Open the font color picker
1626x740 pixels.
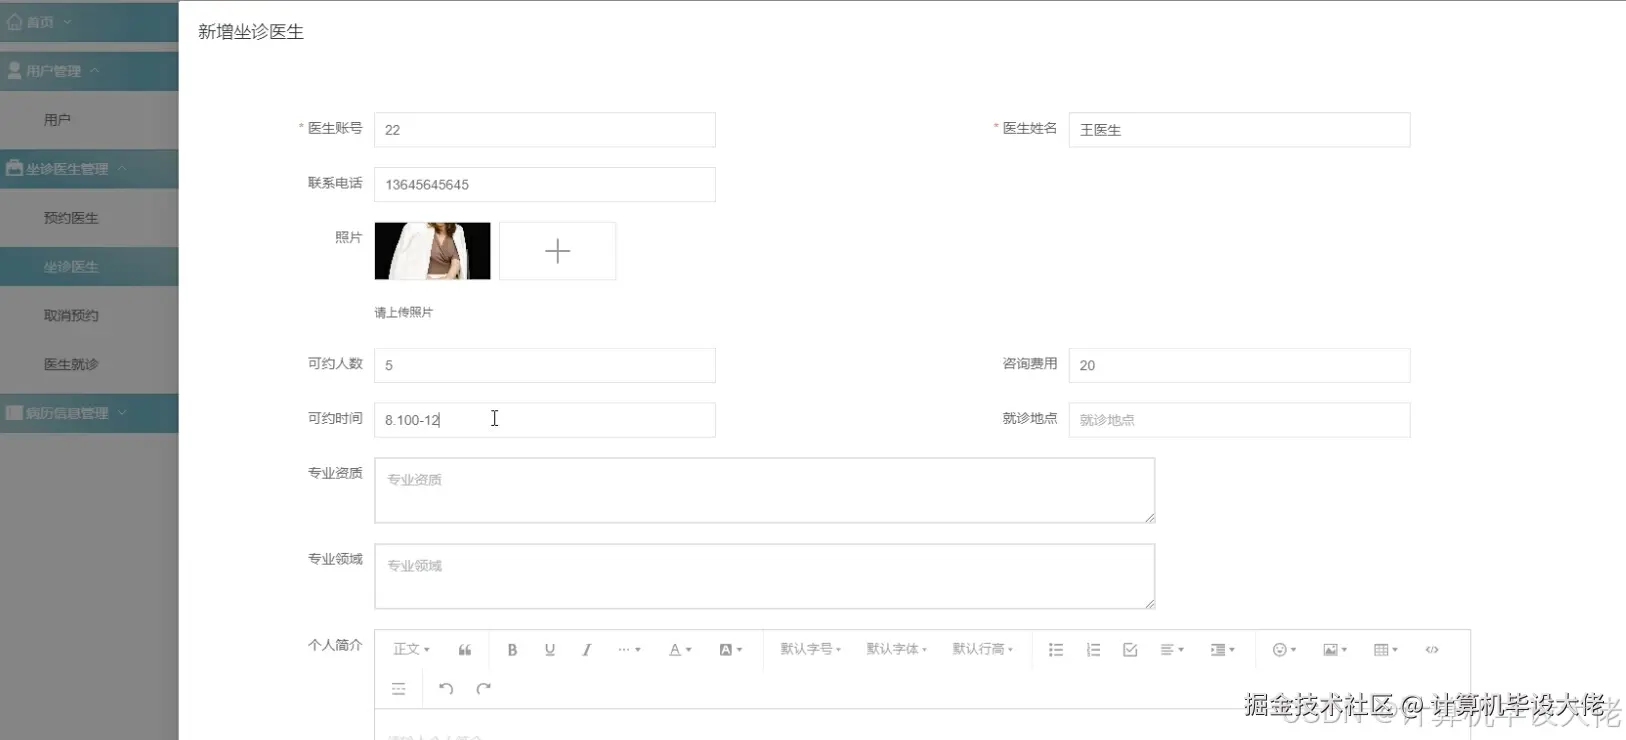[x=680, y=650]
